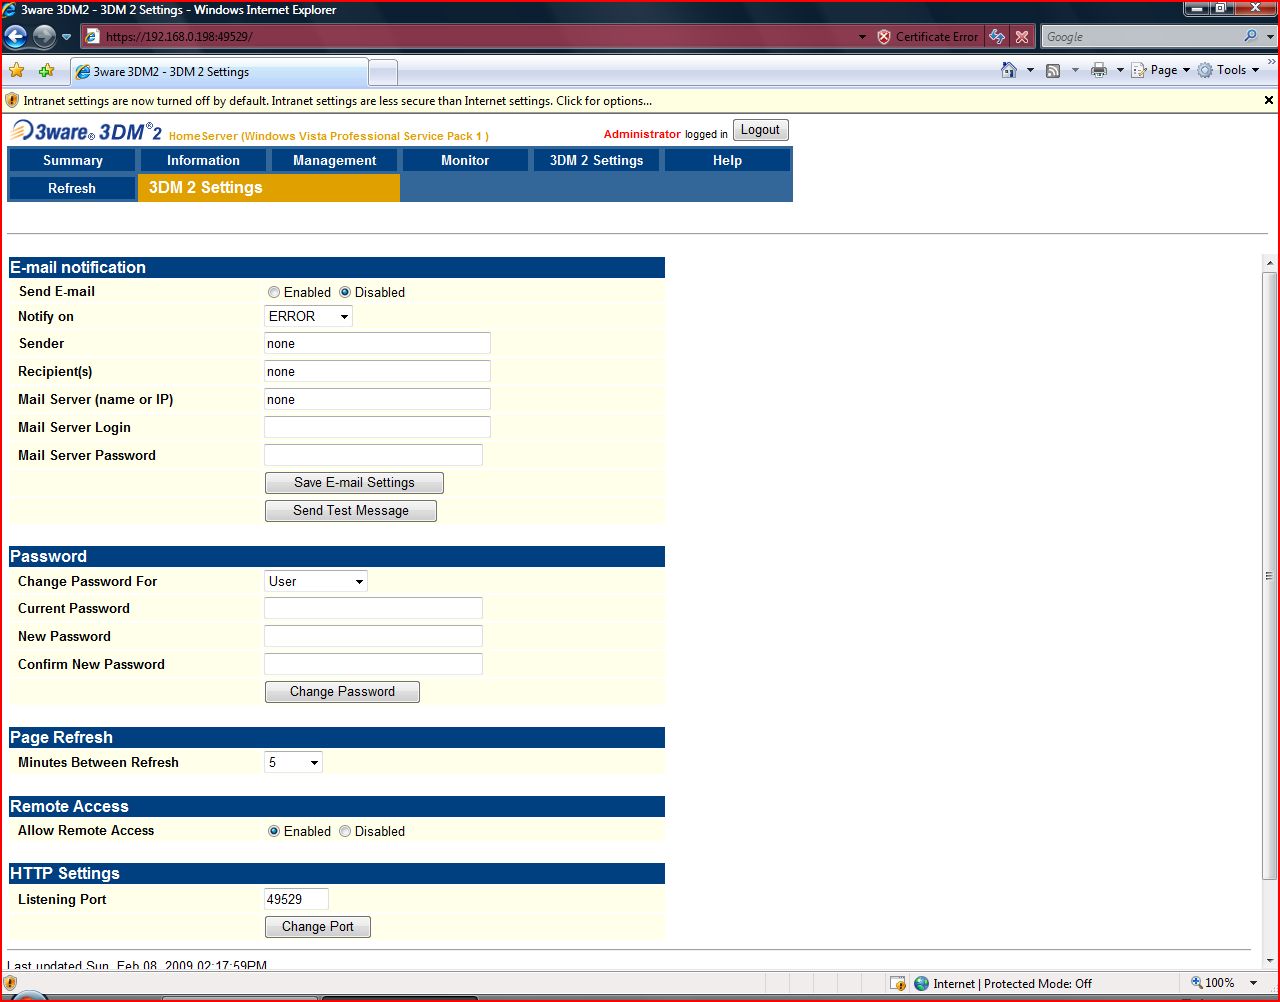Click the Google search magnifier icon
Image resolution: width=1280 pixels, height=1002 pixels.
(x=1251, y=36)
